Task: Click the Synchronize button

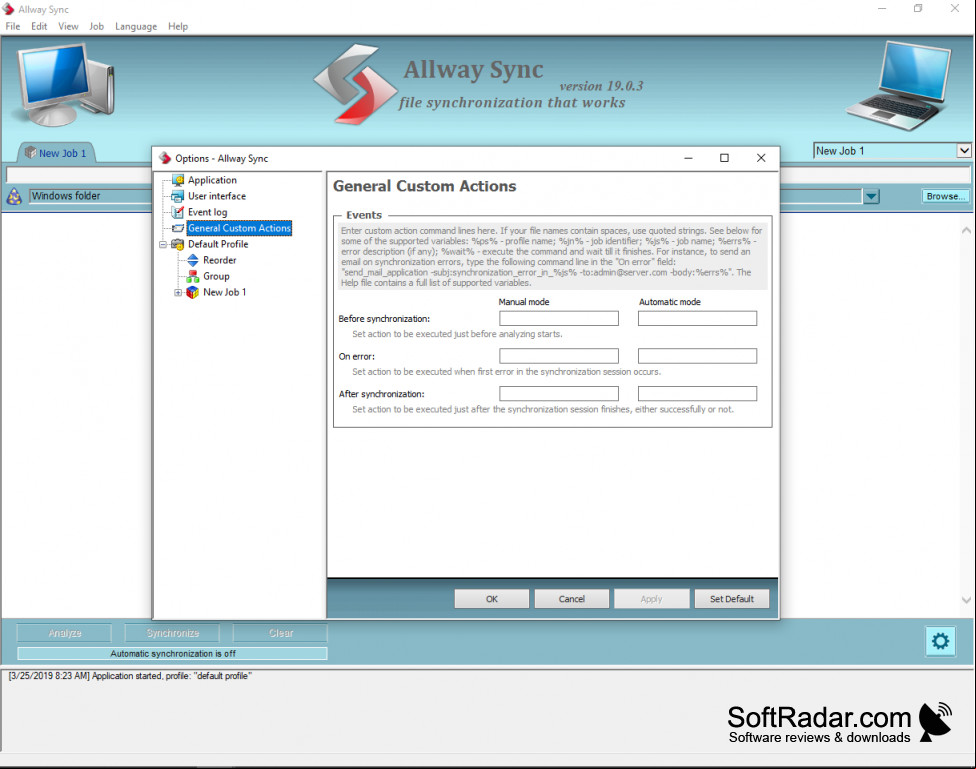Action: (172, 633)
